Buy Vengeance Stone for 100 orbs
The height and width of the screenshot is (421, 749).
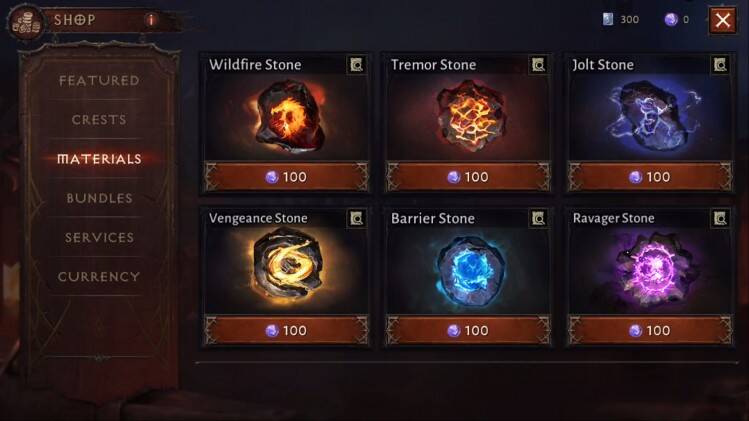[286, 330]
